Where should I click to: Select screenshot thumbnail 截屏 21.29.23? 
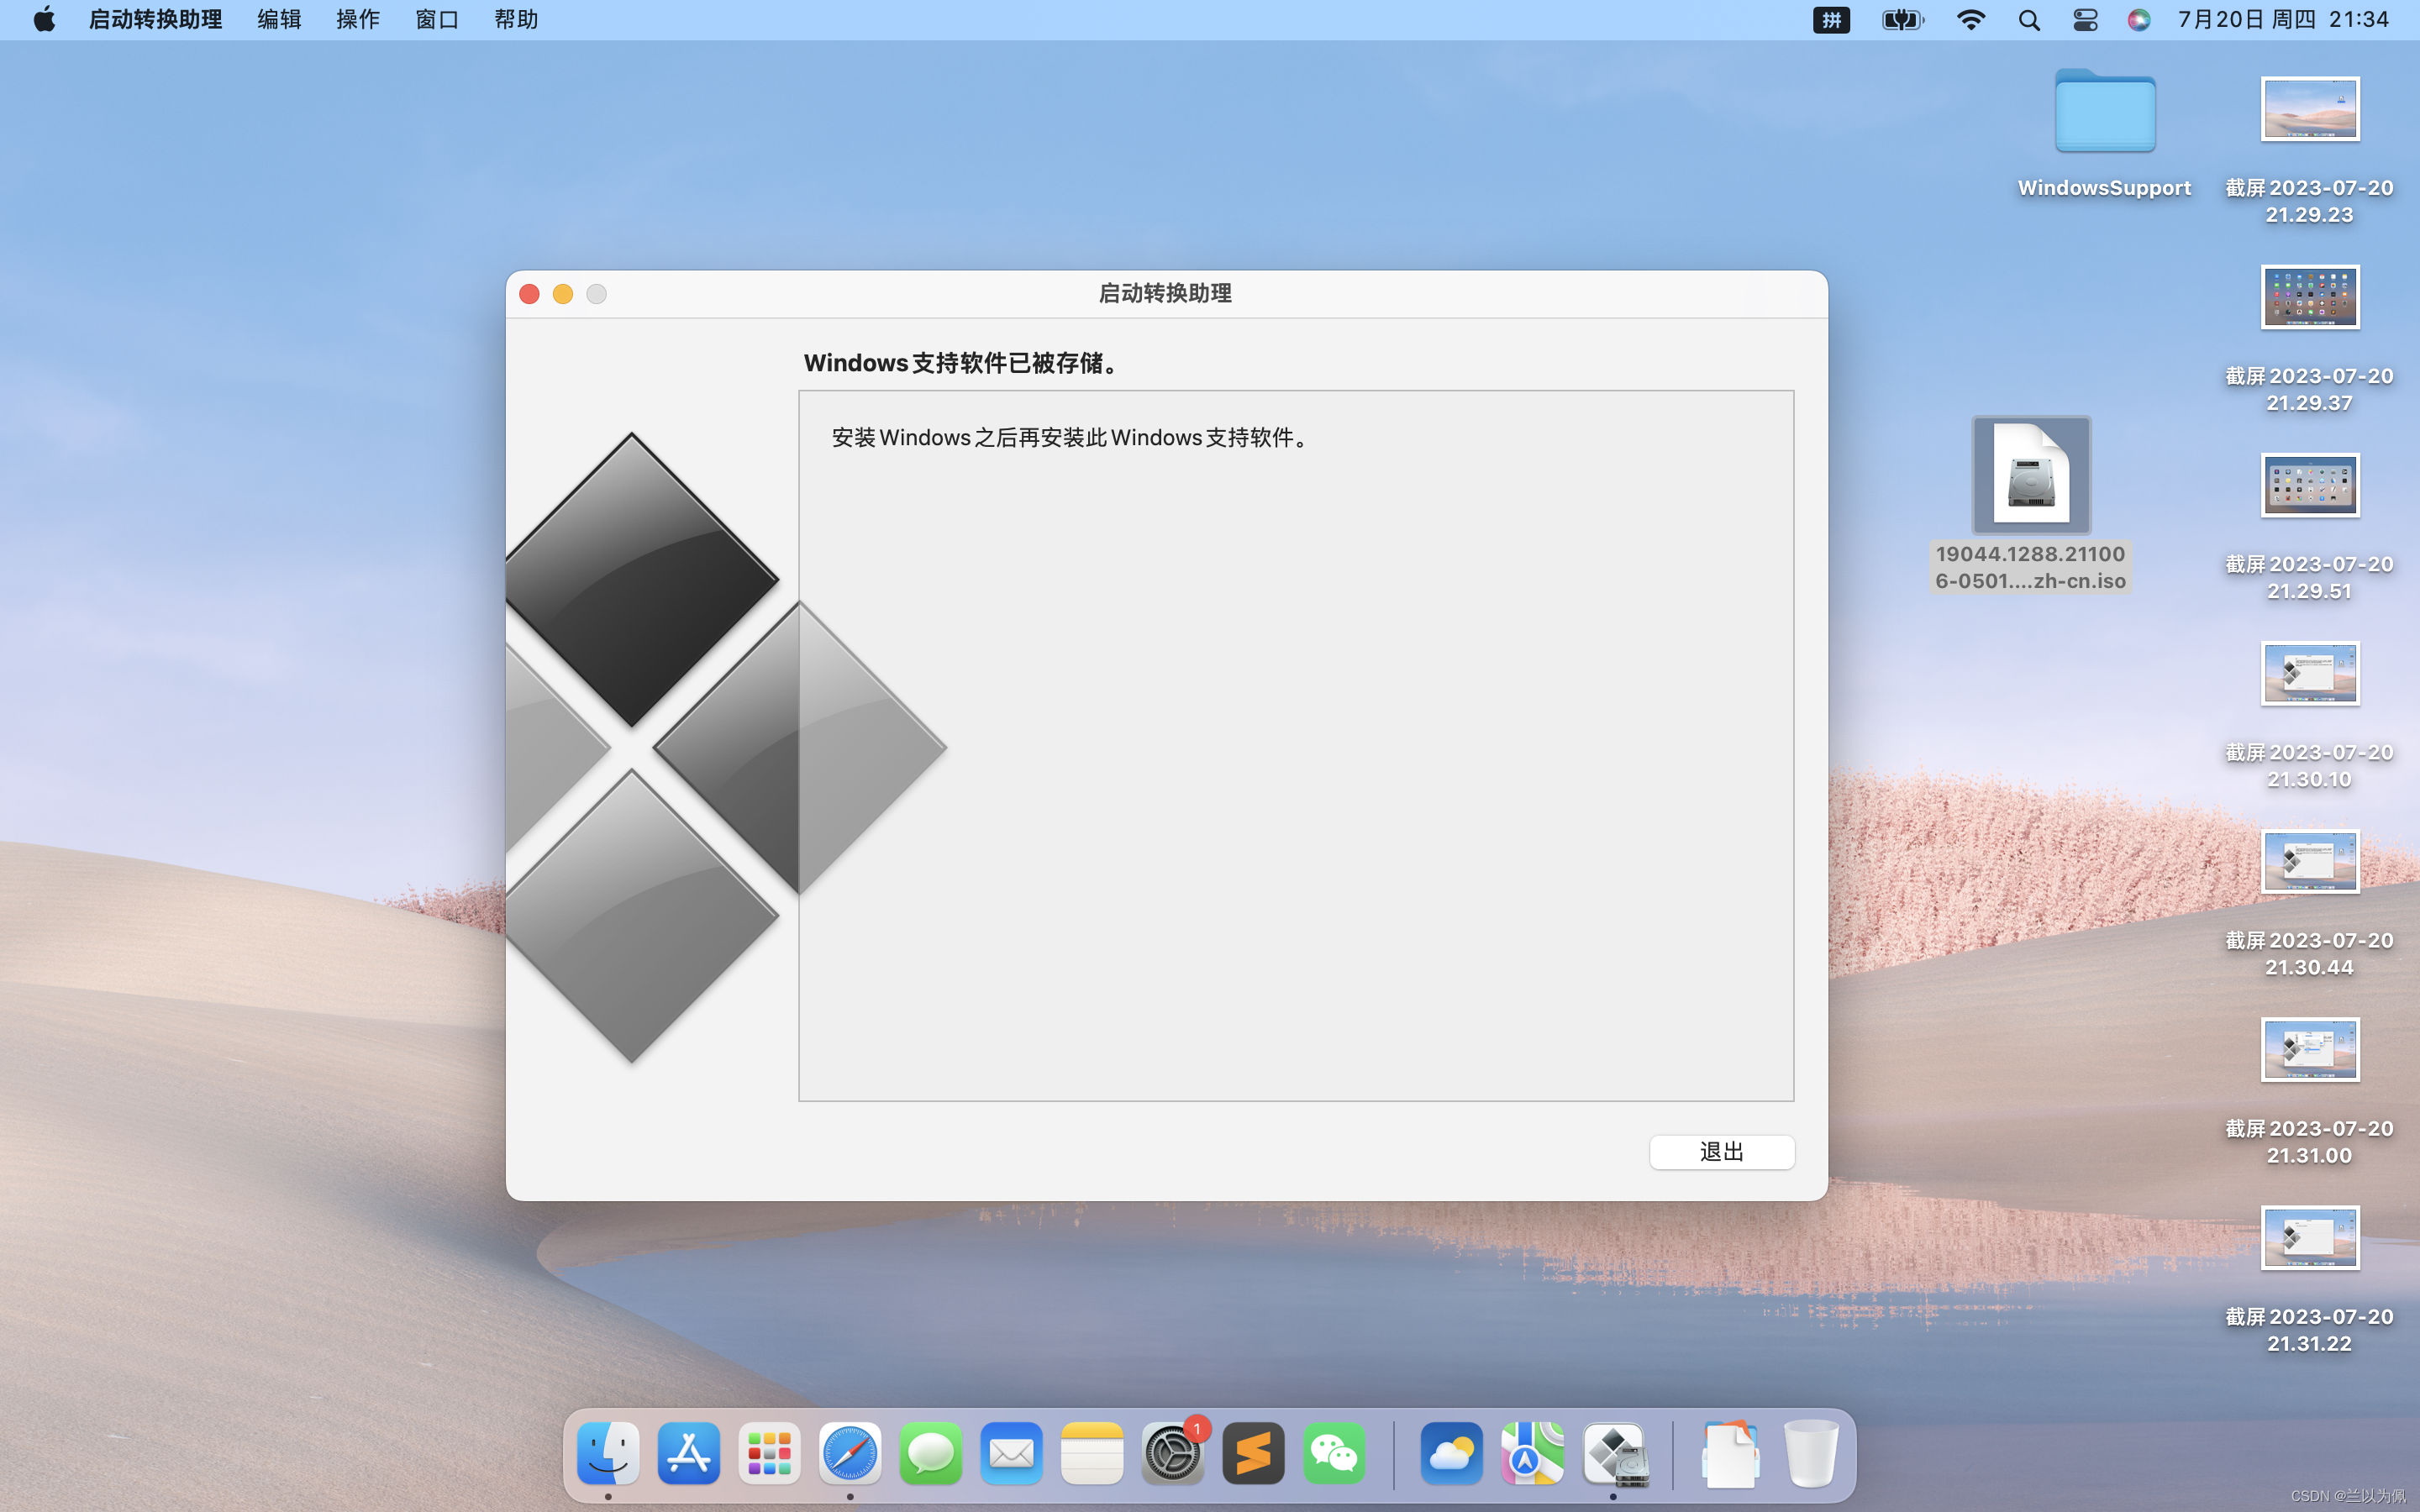click(x=2309, y=109)
